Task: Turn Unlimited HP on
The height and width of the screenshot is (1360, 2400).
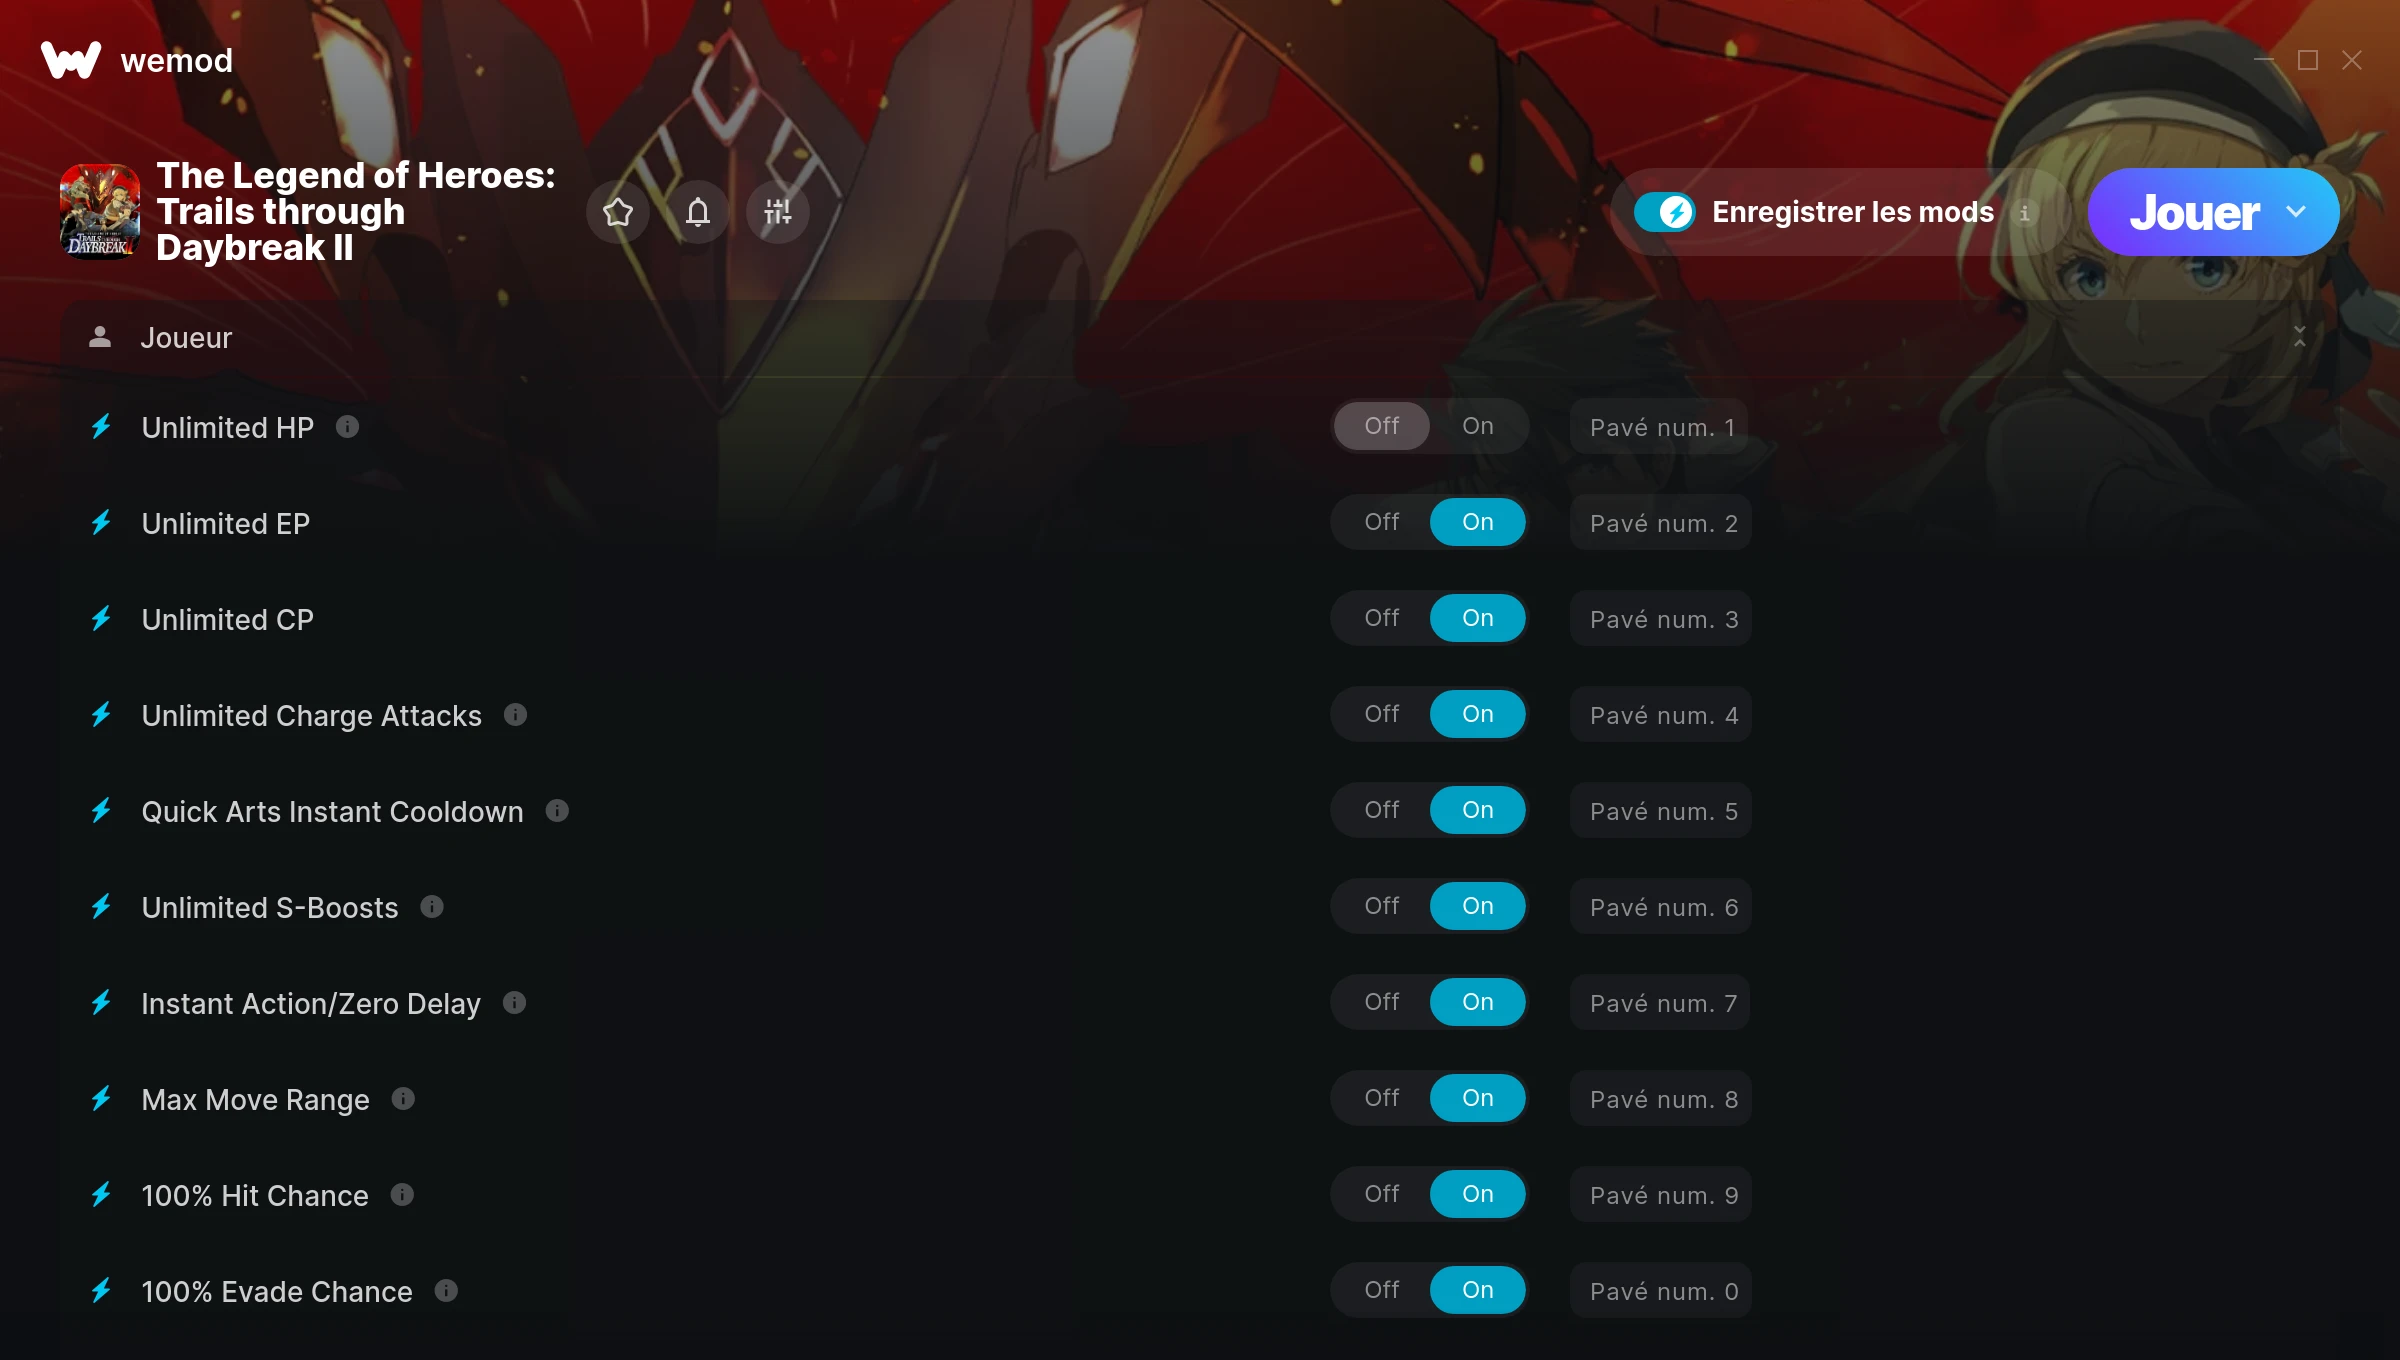Action: click(x=1478, y=426)
